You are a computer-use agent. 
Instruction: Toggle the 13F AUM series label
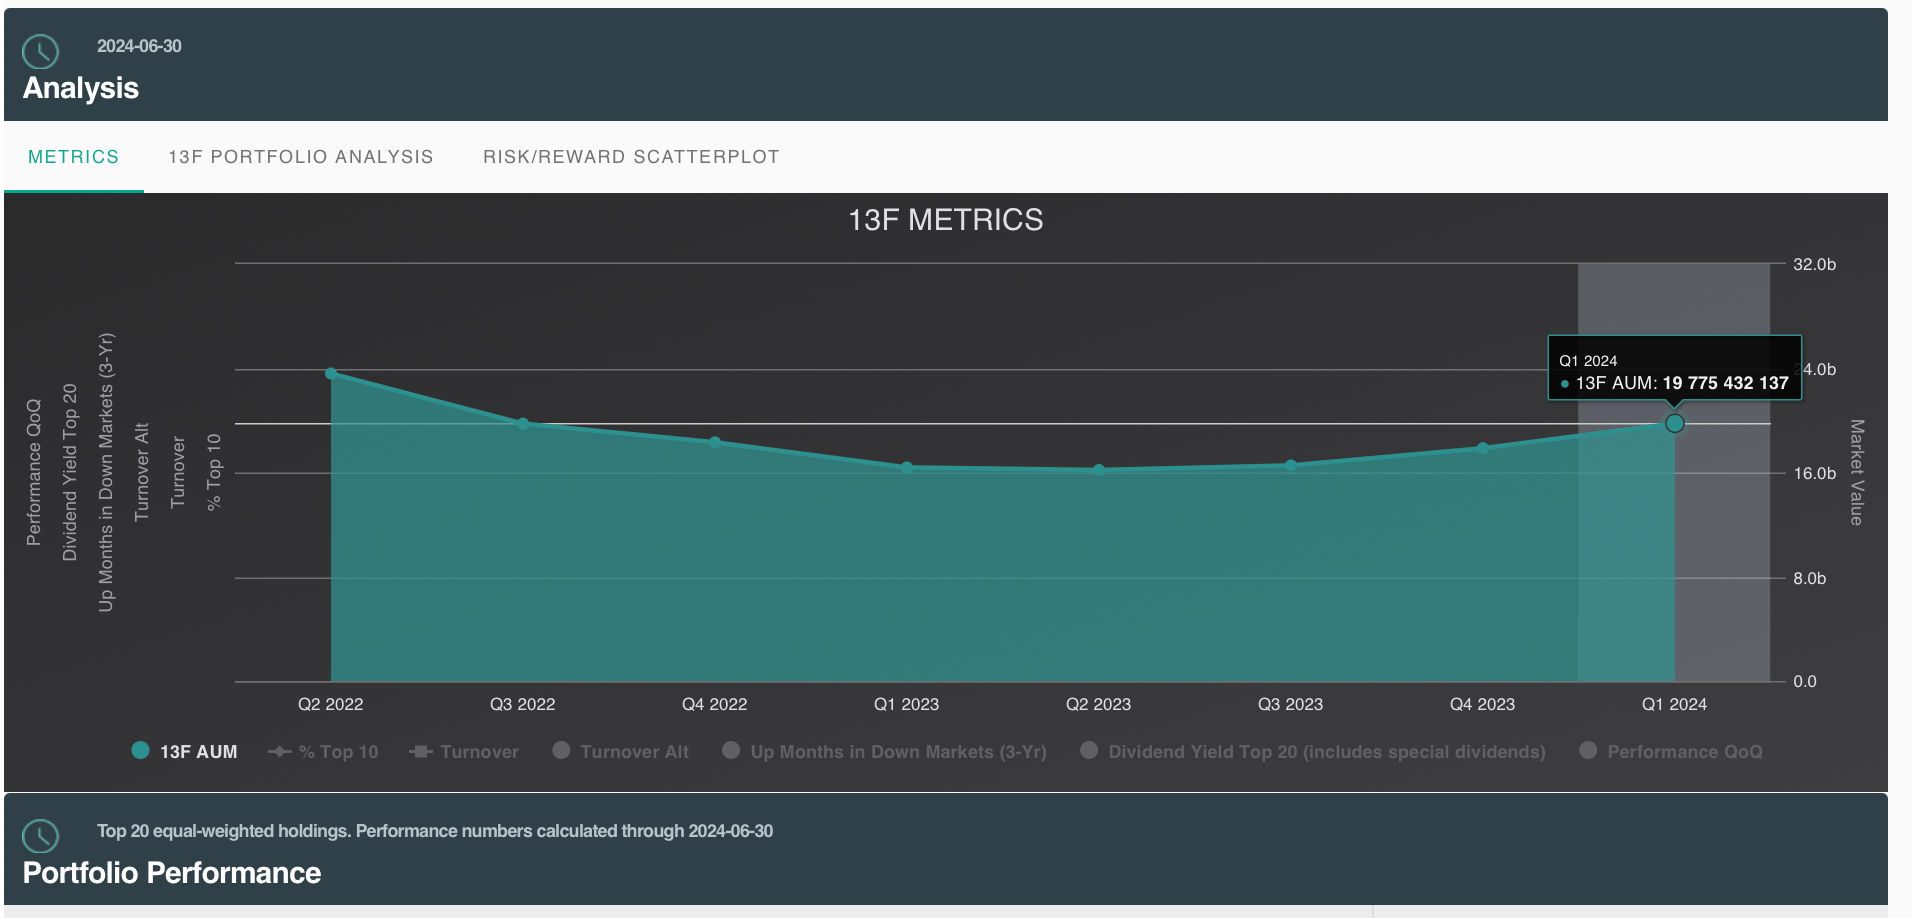coord(198,752)
